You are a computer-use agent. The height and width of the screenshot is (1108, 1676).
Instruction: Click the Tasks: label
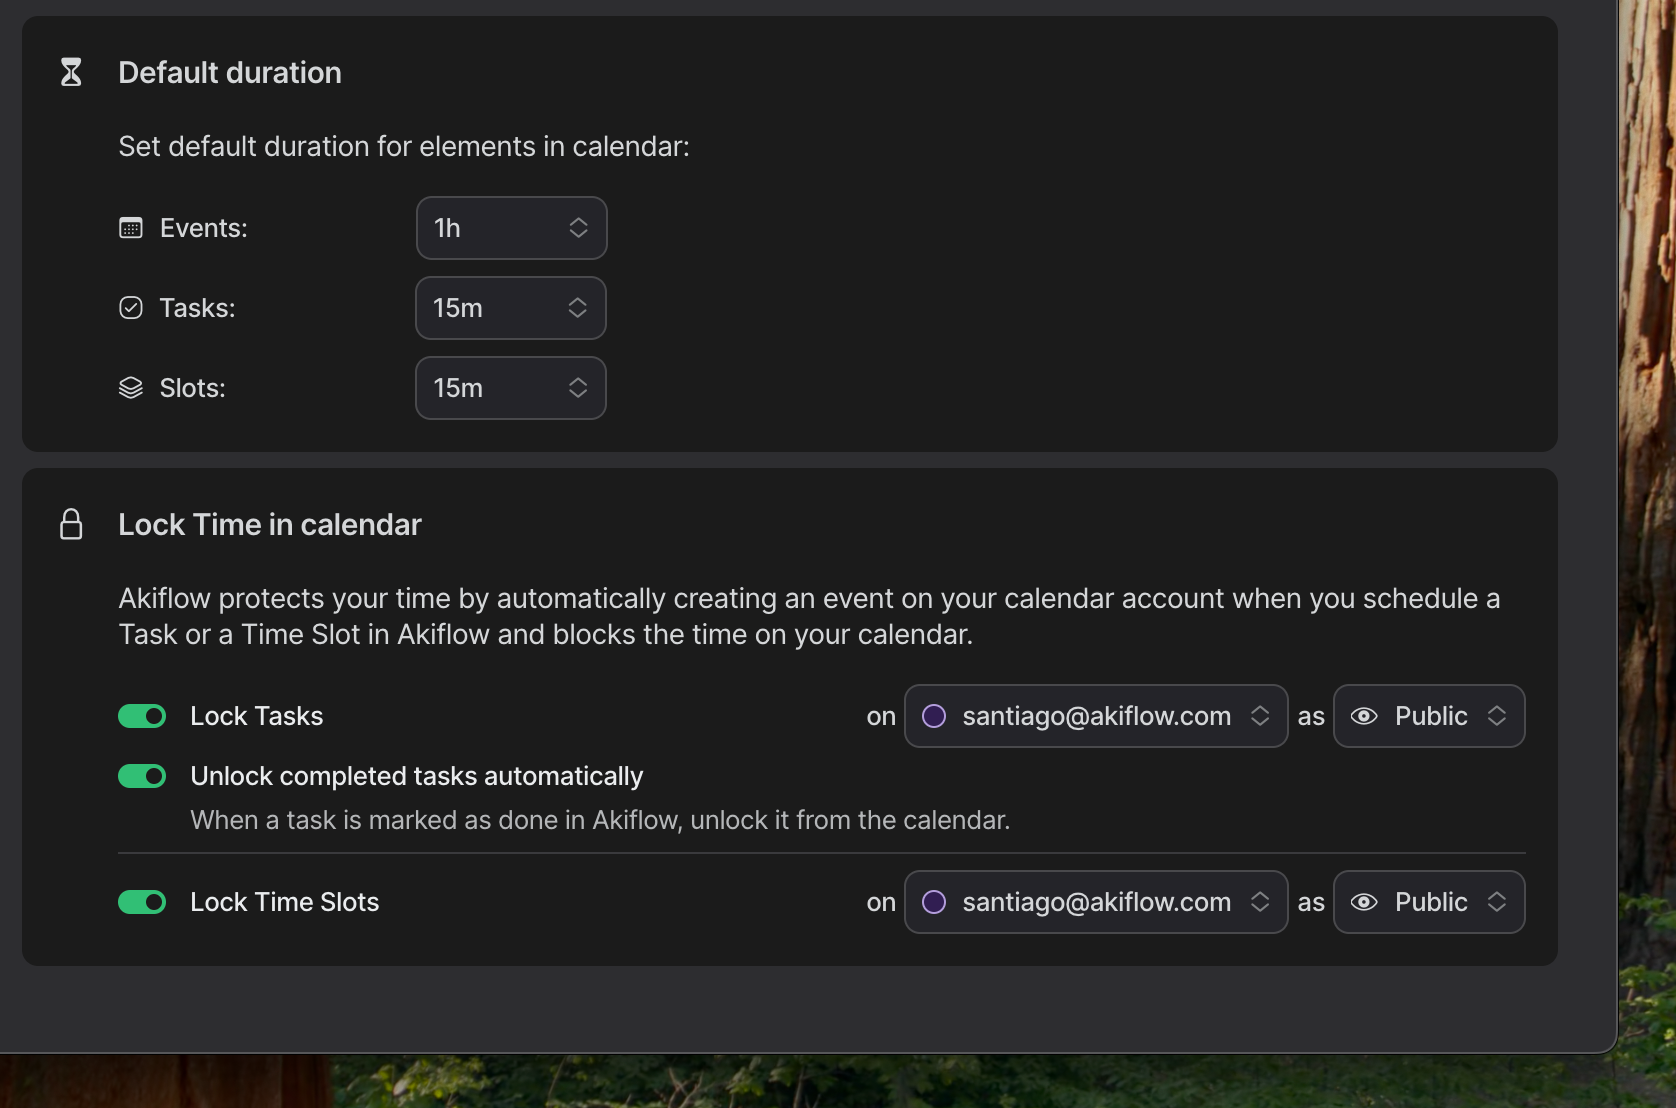(x=198, y=308)
